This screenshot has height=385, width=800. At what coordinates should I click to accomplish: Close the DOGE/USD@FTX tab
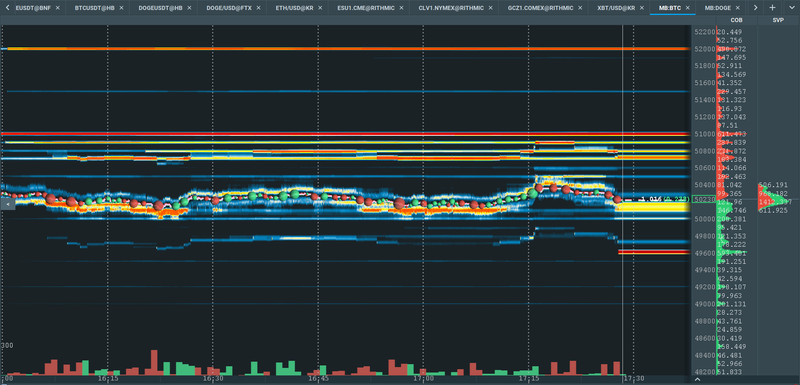[x=260, y=8]
